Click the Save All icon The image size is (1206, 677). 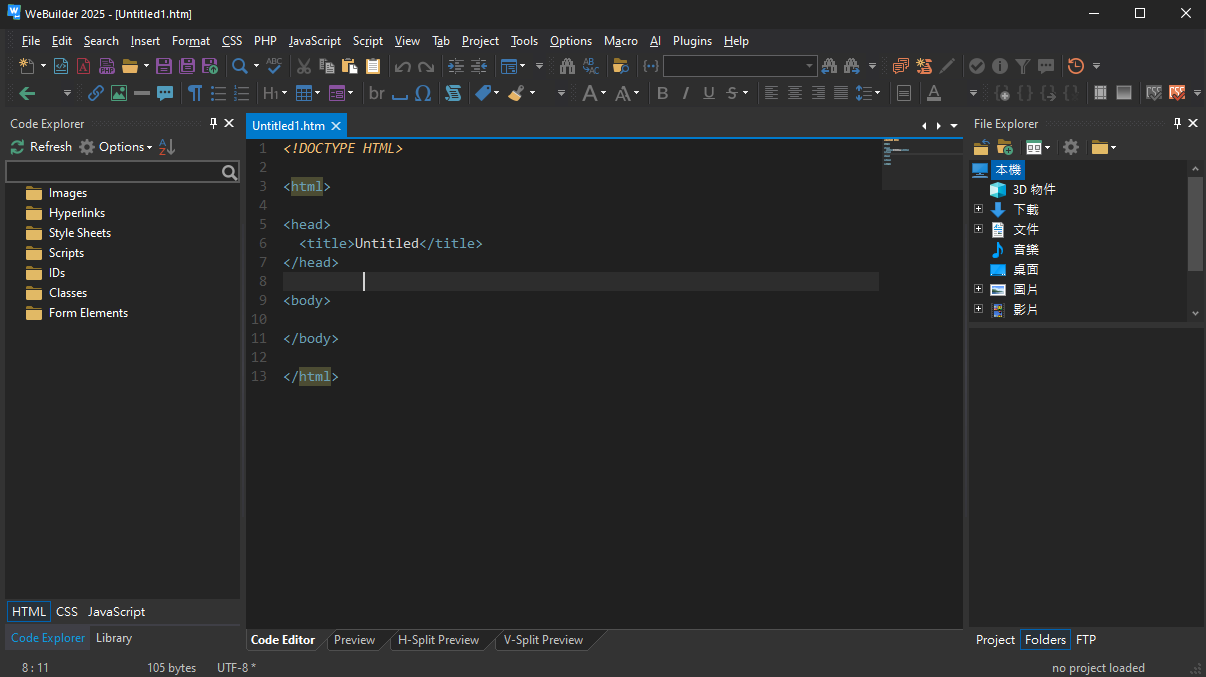click(x=186, y=66)
